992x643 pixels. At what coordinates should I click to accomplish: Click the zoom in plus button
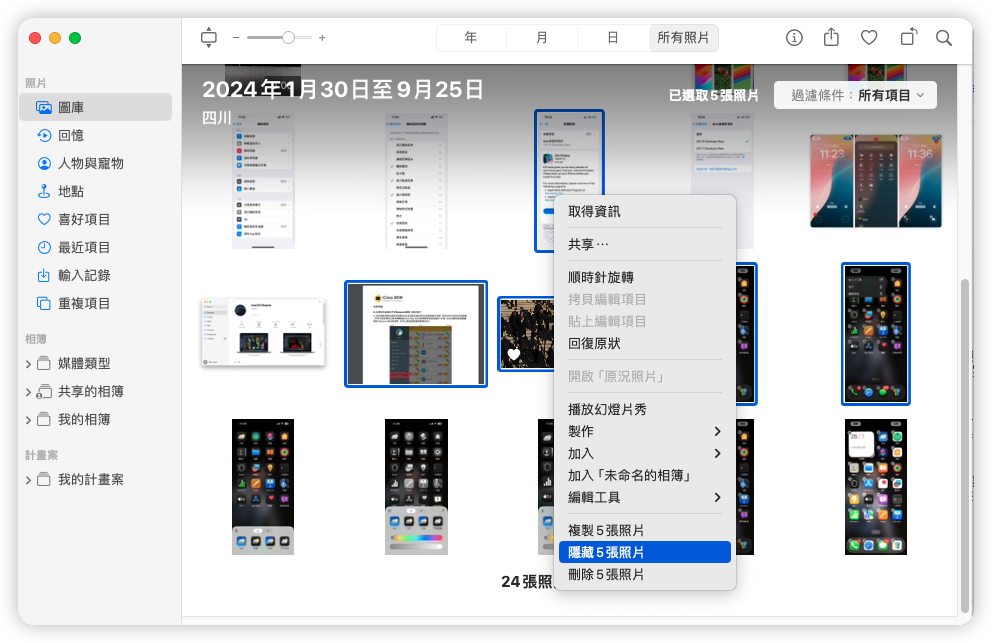pyautogui.click(x=322, y=38)
